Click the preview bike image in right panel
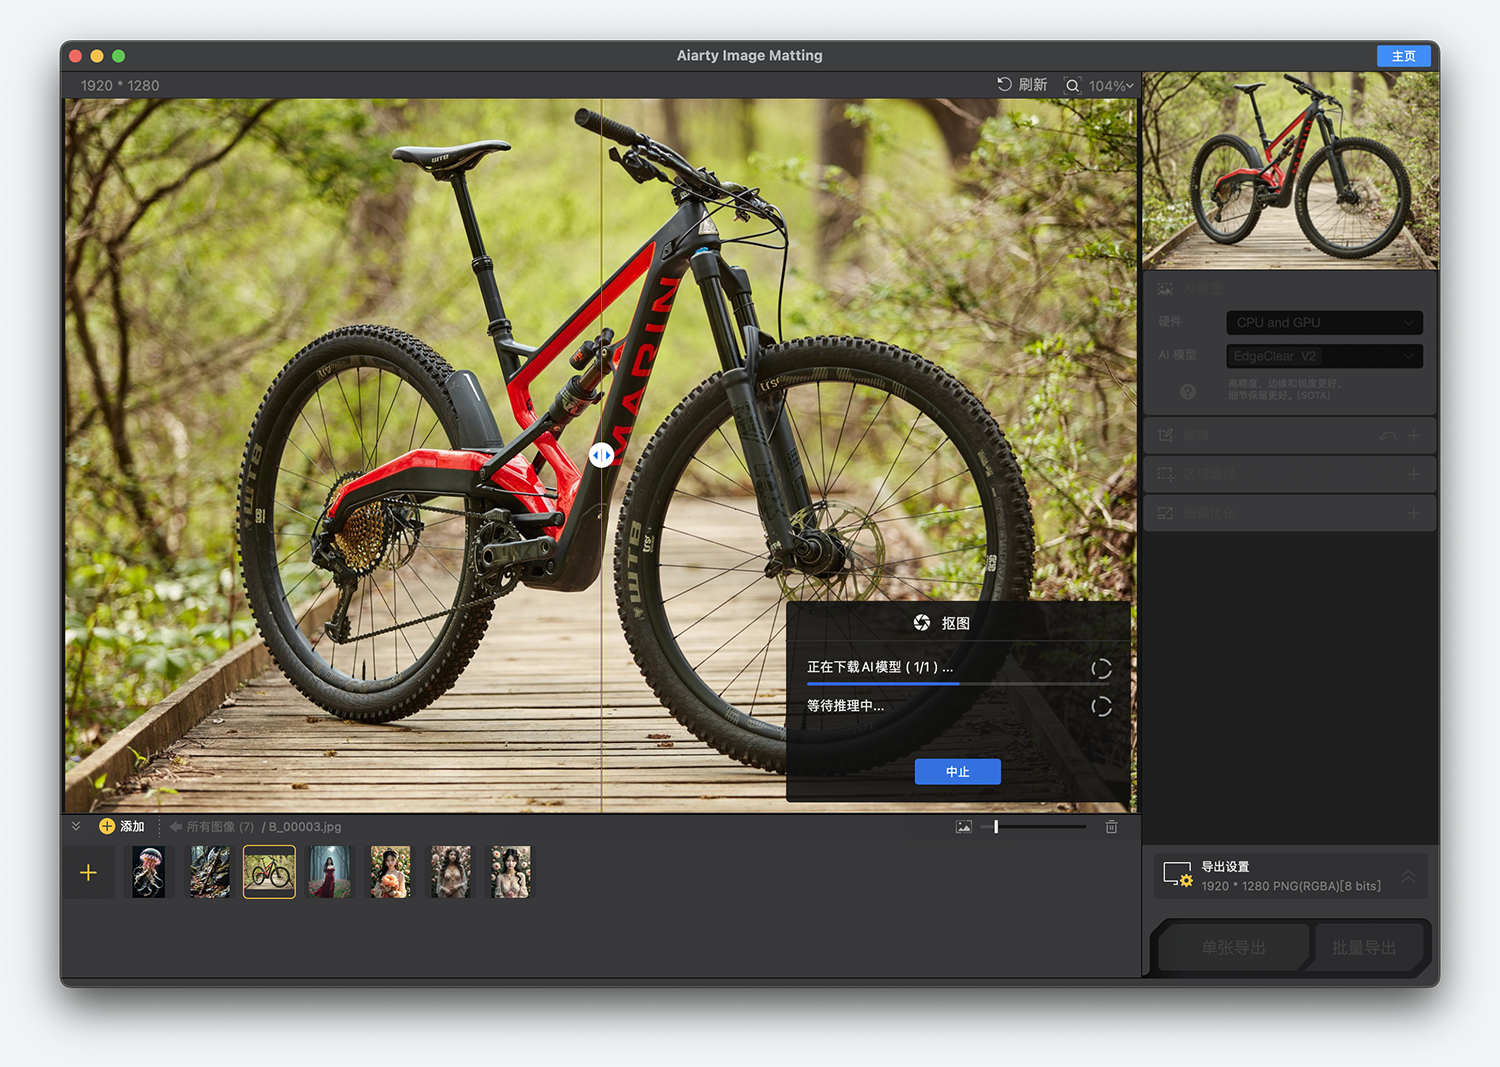Viewport: 1500px width, 1067px height. click(x=1290, y=170)
